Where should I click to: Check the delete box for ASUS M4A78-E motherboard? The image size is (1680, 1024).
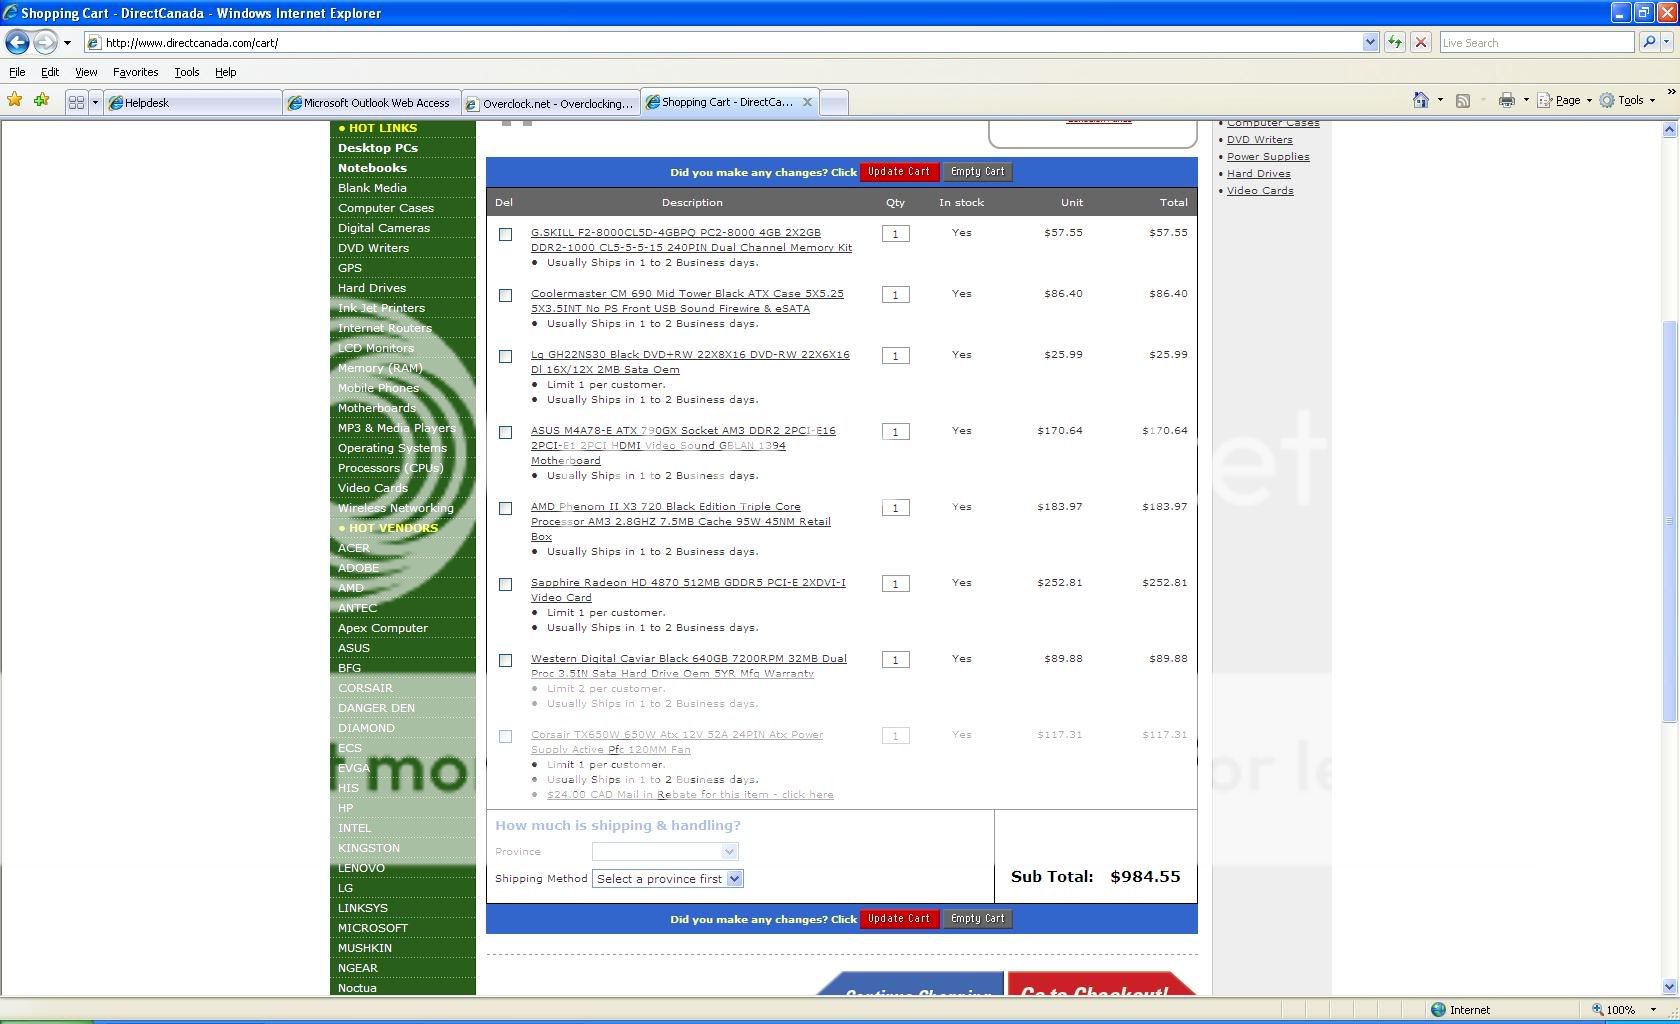(505, 432)
